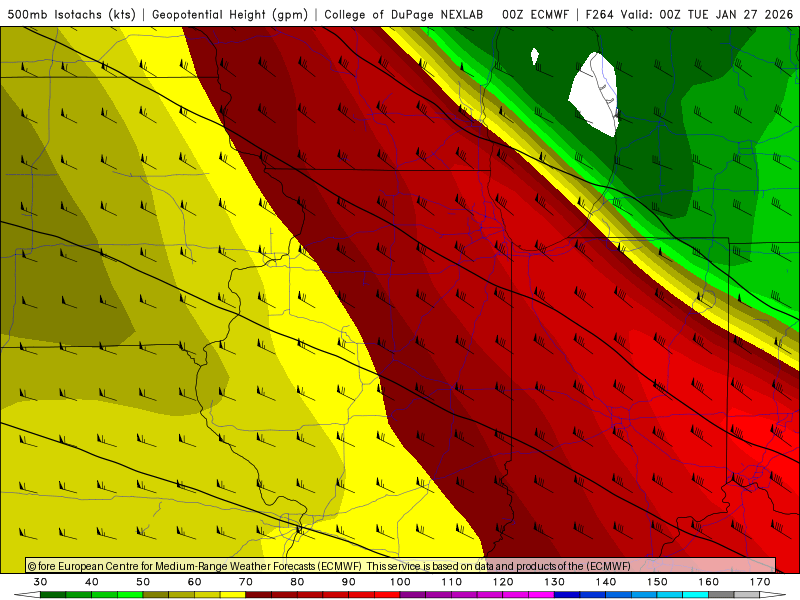Click the '170' label on the color scale
Screen dimensions: 800x600
(x=760, y=582)
